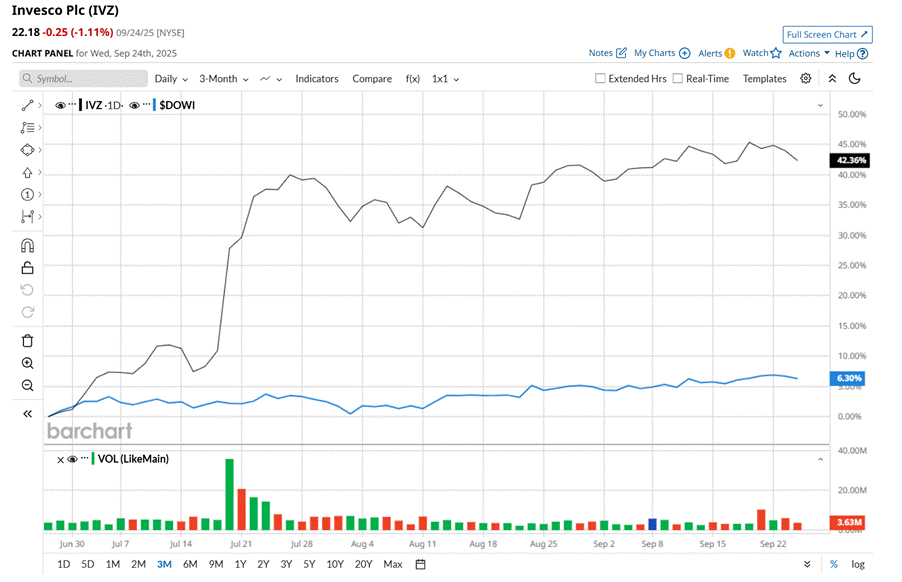Image resolution: width=902 pixels, height=582 pixels.
Task: Collapse the volume pane chevron
Action: pos(820,460)
